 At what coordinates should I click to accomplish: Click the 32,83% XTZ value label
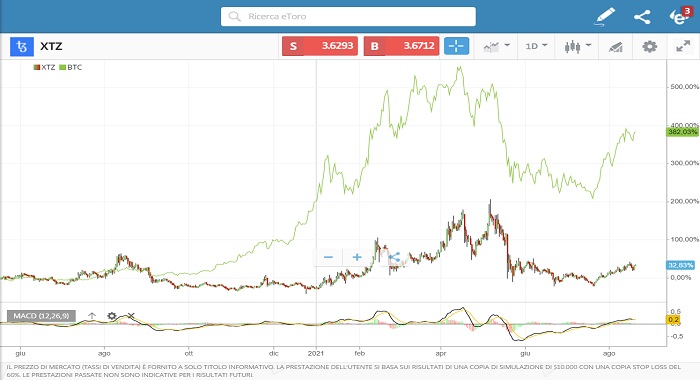pos(681,265)
